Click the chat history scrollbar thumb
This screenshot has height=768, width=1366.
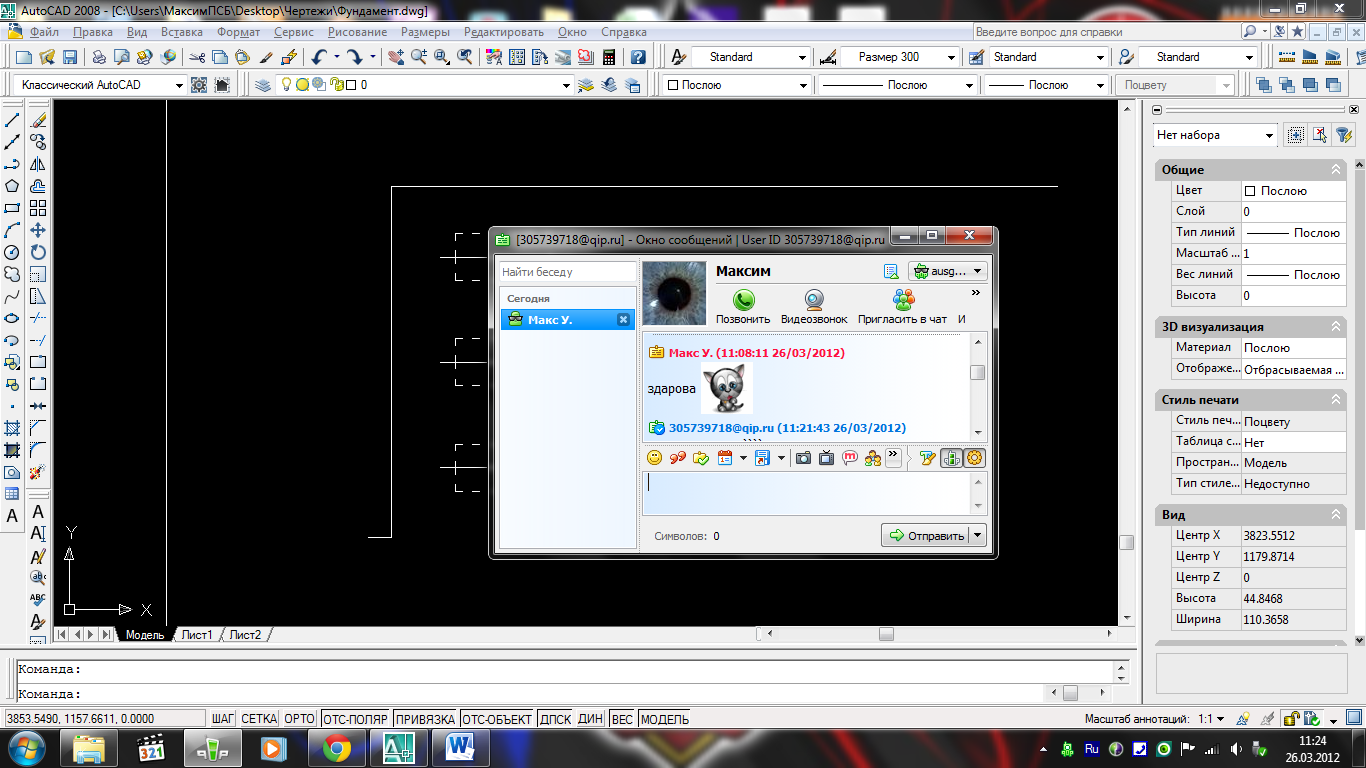pos(978,373)
